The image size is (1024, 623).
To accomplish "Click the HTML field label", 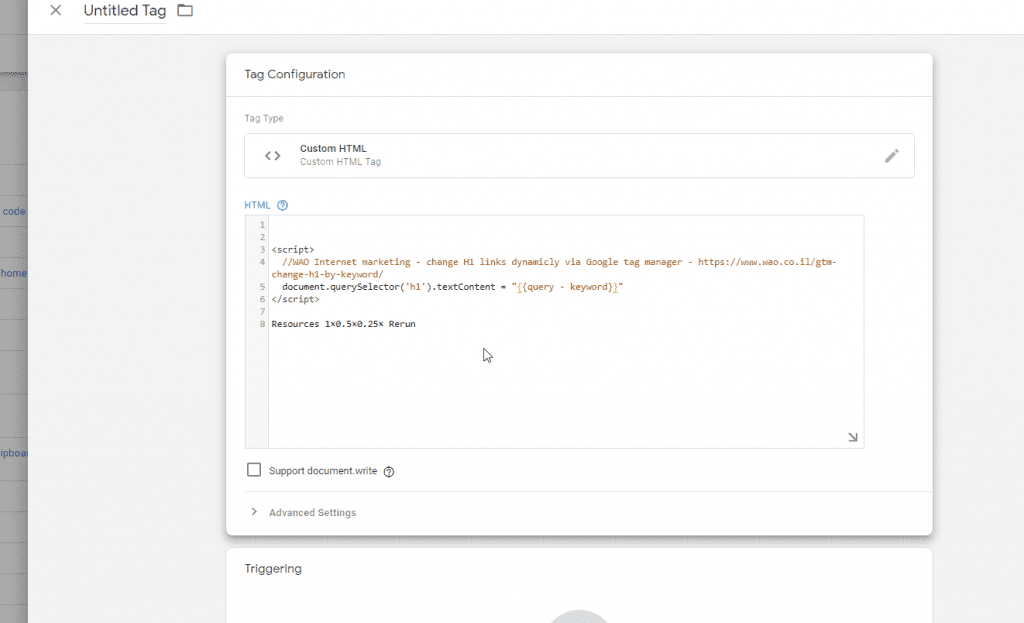I will coord(257,205).
